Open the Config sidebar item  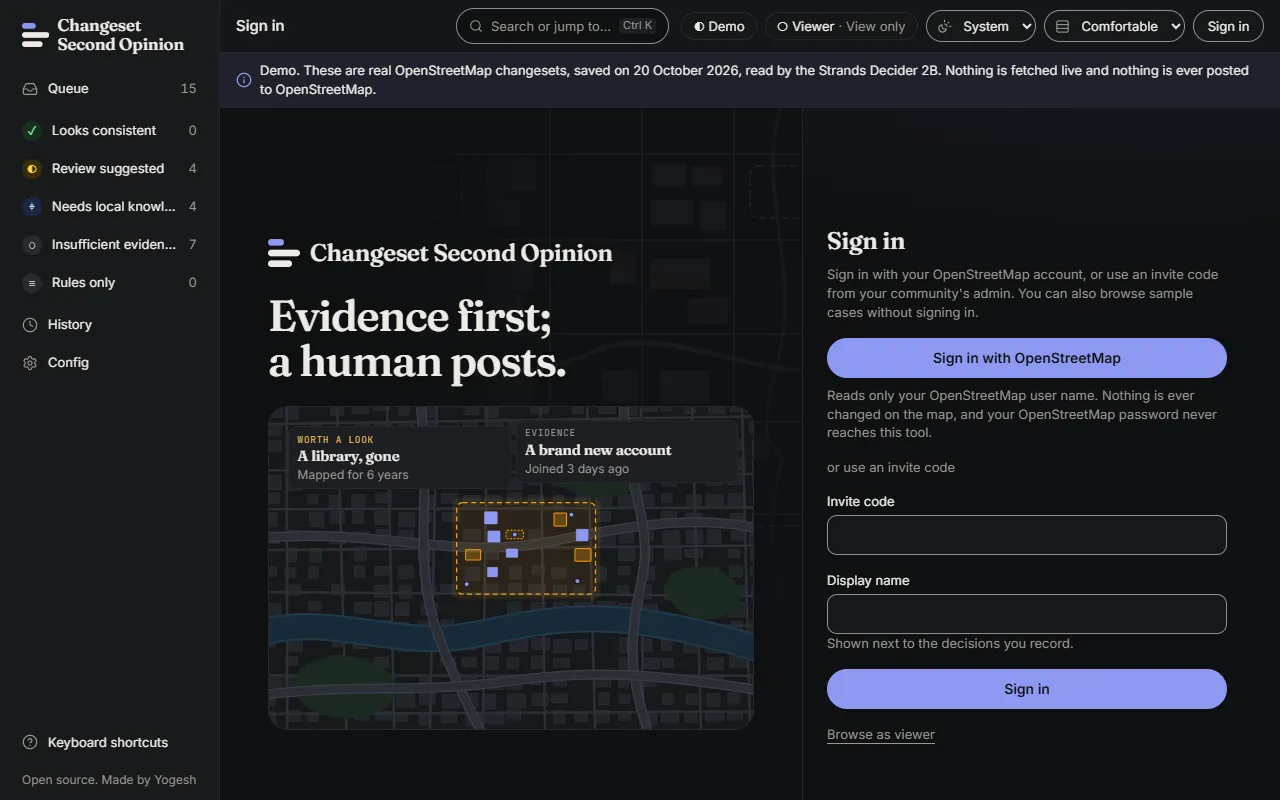point(110,363)
